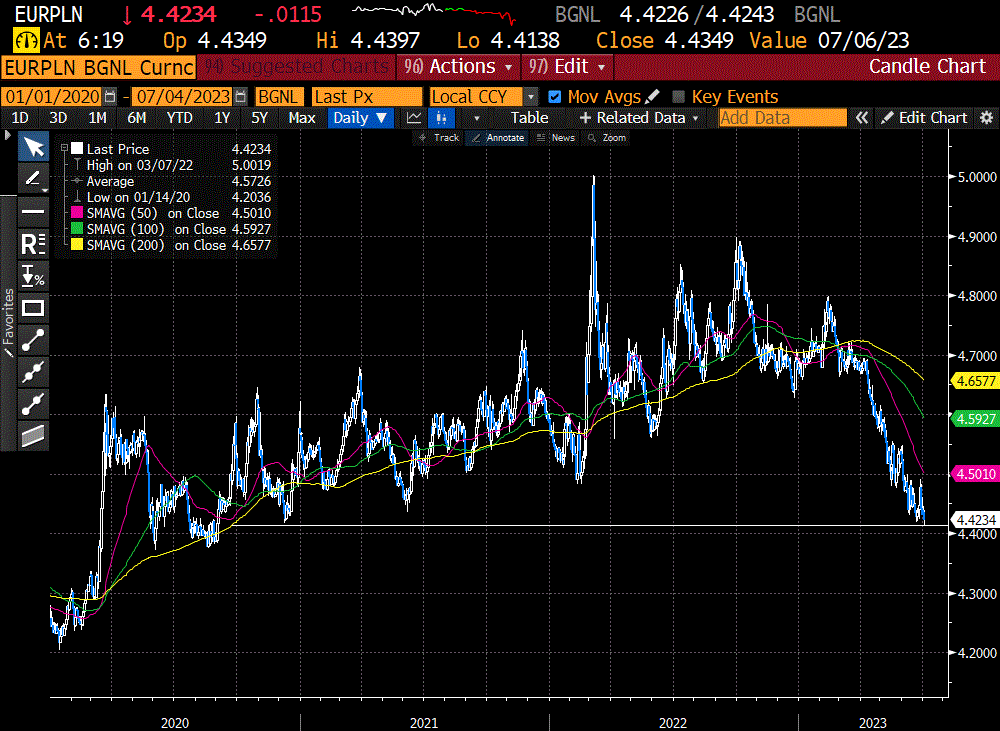Select the 1D range tab
This screenshot has width=1000, height=731.
pyautogui.click(x=20, y=118)
